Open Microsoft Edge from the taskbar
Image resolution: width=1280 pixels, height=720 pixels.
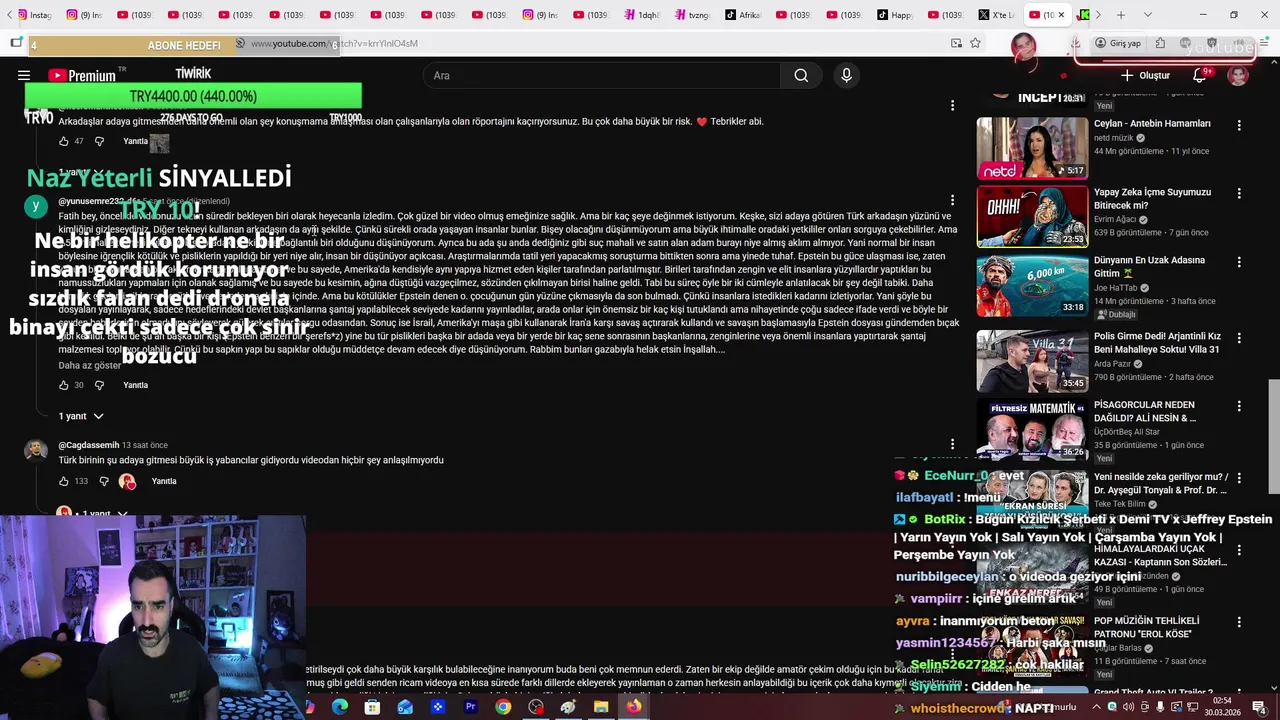coord(340,707)
